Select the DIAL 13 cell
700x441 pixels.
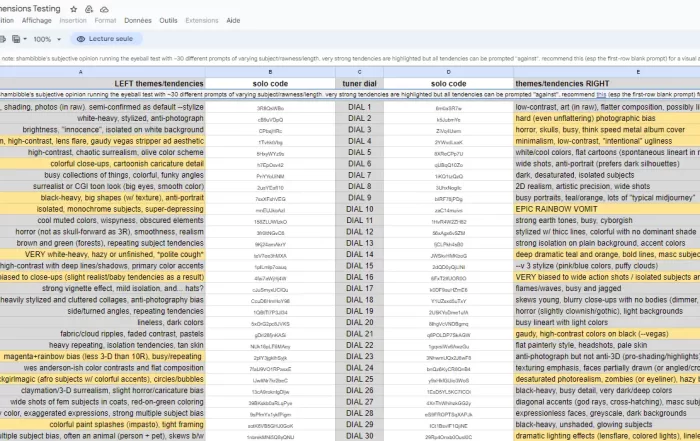pos(359,243)
